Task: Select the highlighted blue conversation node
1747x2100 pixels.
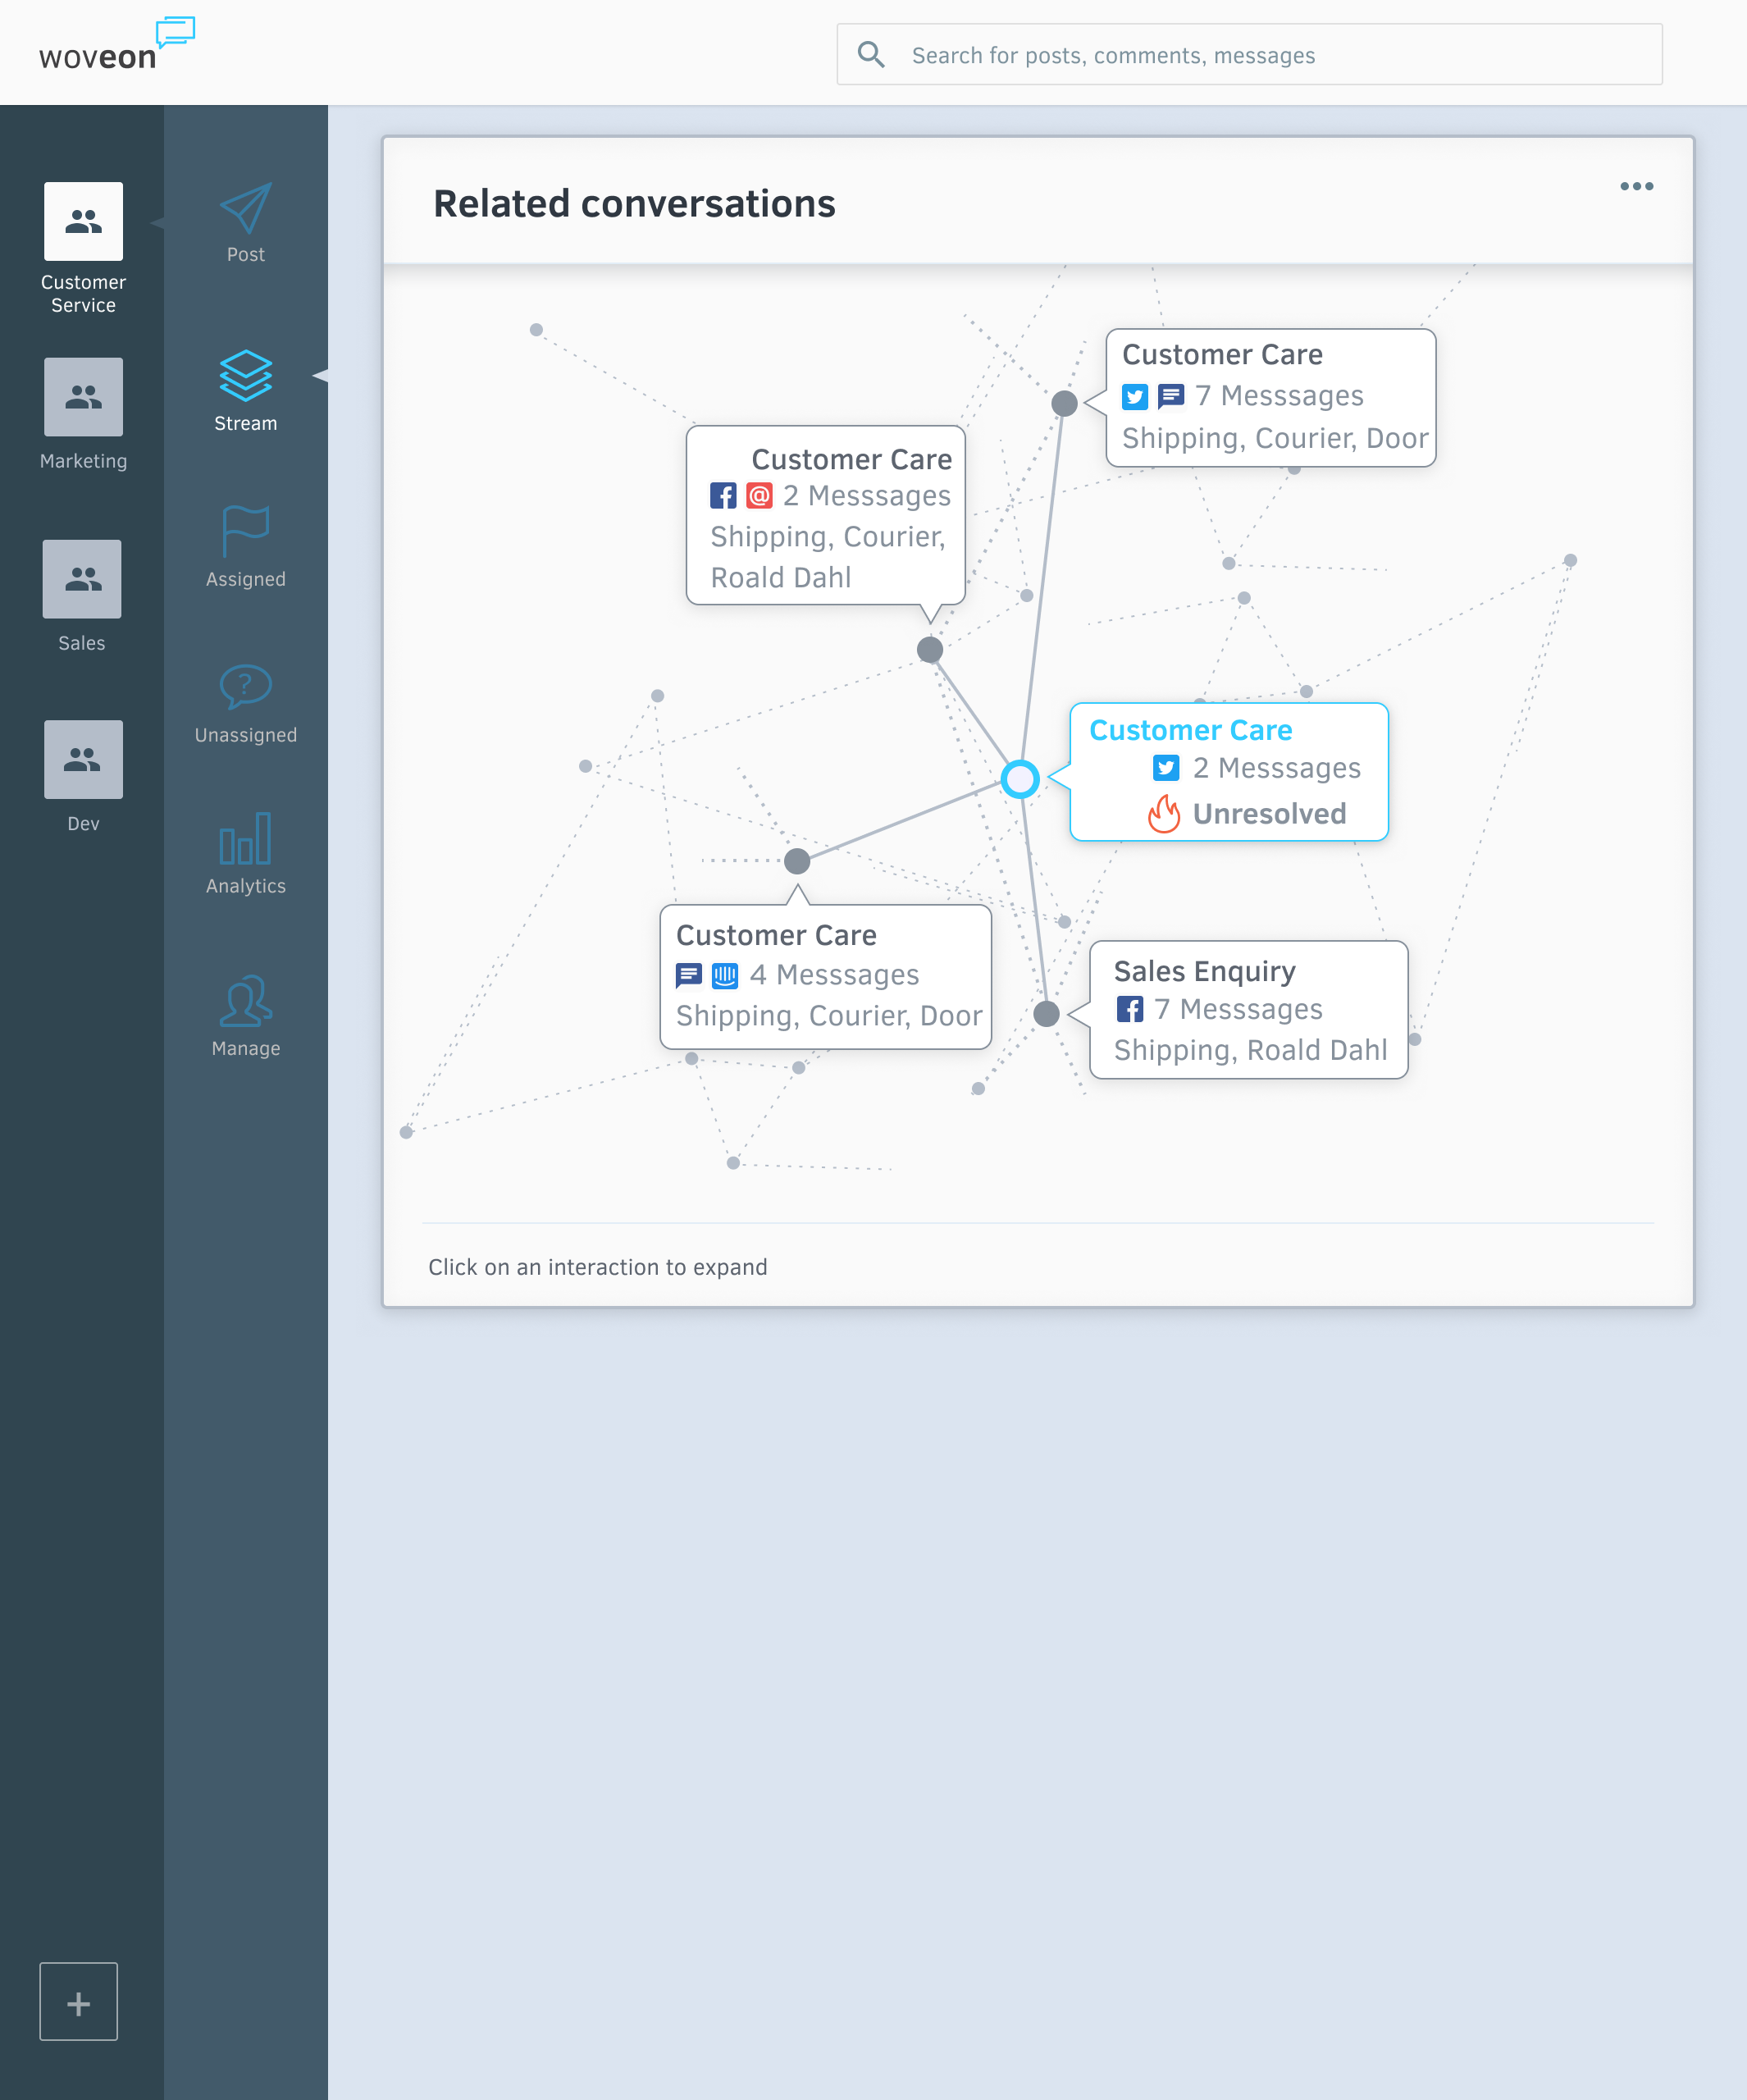Action: tap(1020, 779)
